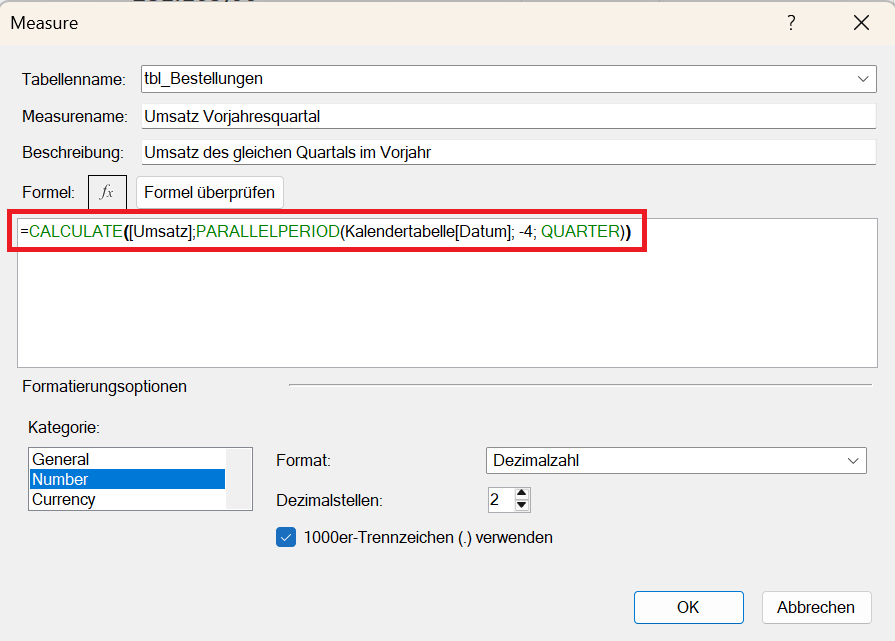The height and width of the screenshot is (641, 895).
Task: Close the Measure dialog with X
Action: (860, 23)
